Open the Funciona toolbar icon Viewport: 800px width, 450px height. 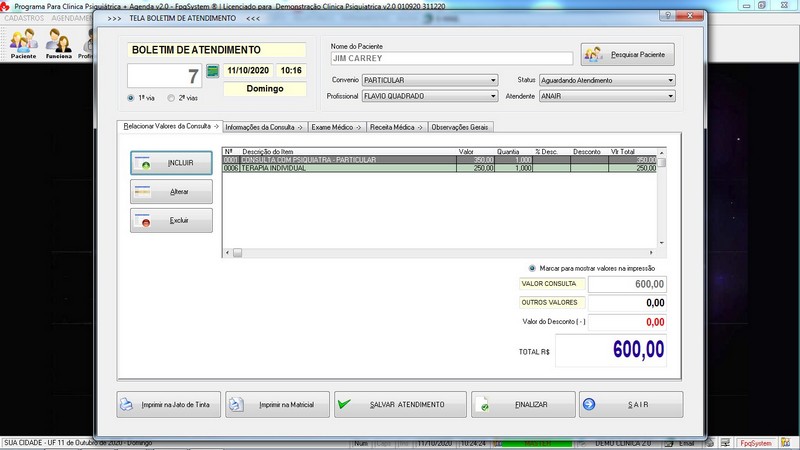click(x=59, y=42)
